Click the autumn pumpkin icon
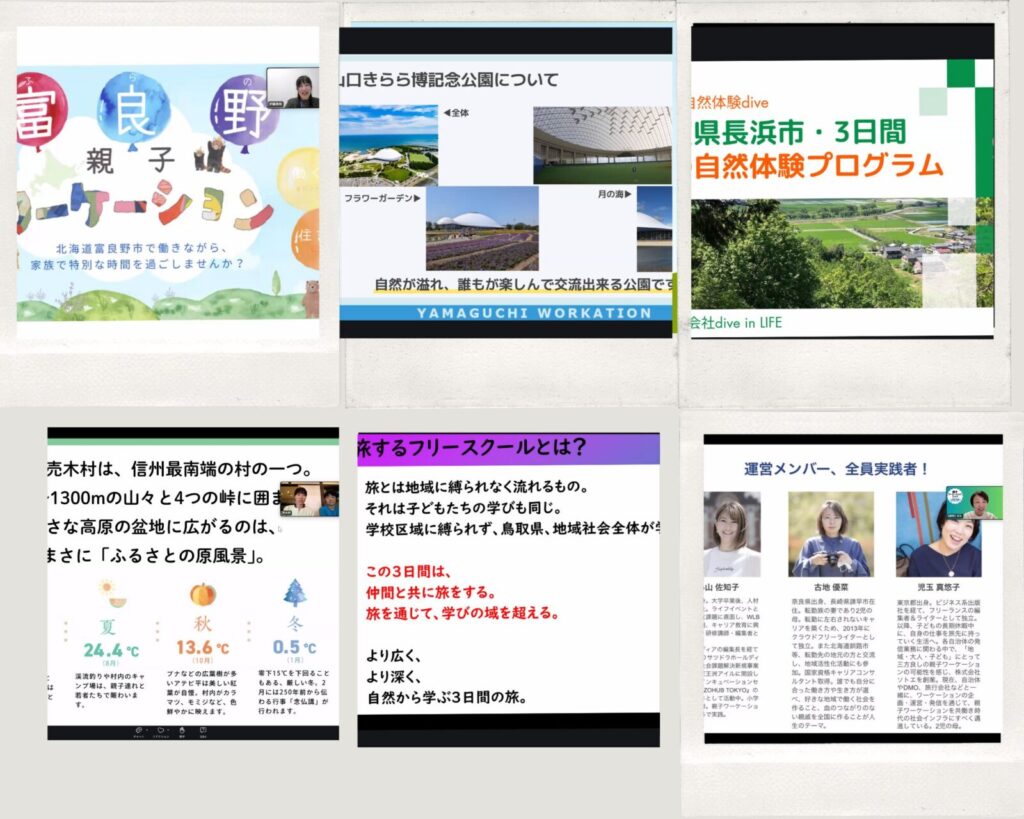The width and height of the screenshot is (1024, 819). click(203, 595)
